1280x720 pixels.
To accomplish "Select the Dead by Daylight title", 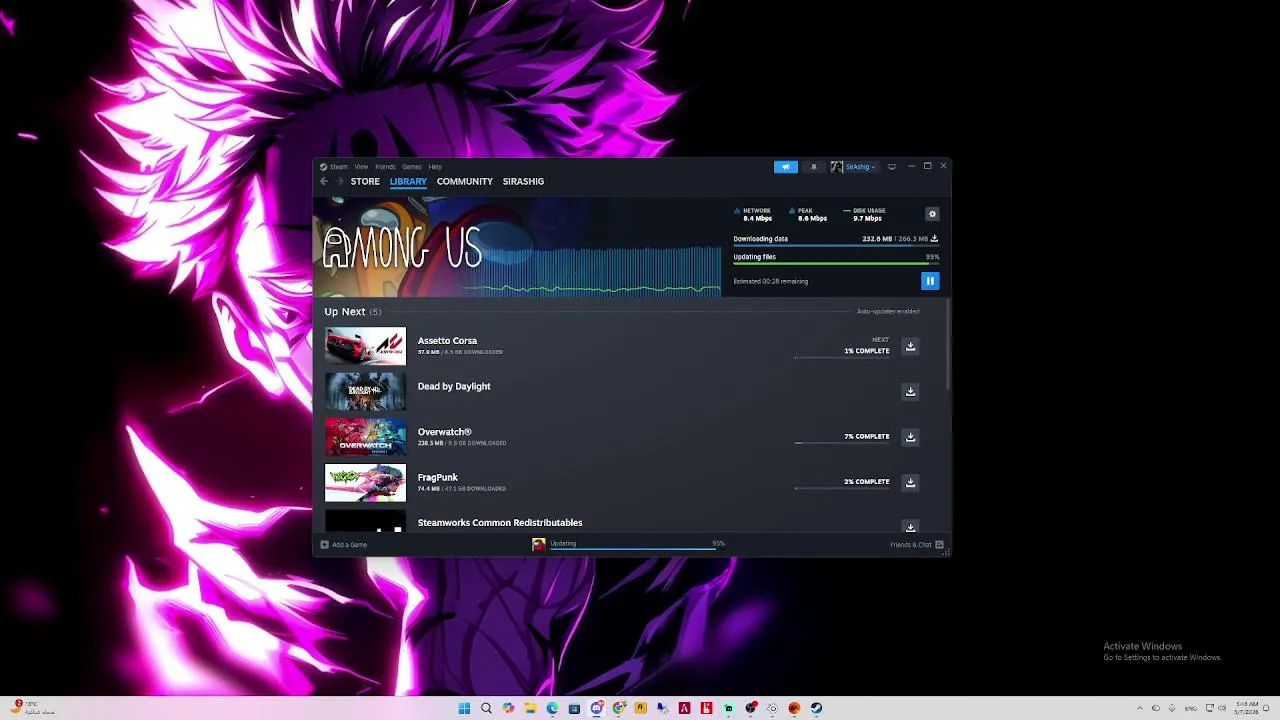I will coord(454,386).
